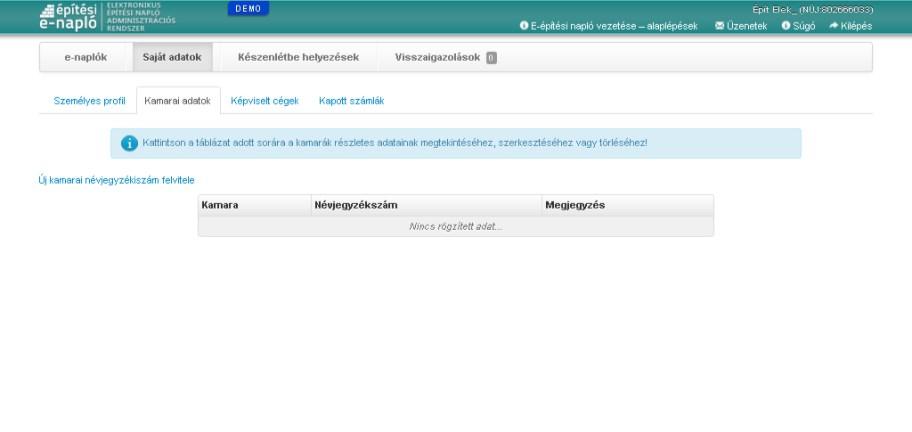Image resolution: width=912 pixels, height=432 pixels.
Task: Click the DEMO badge
Action: pyautogui.click(x=248, y=9)
